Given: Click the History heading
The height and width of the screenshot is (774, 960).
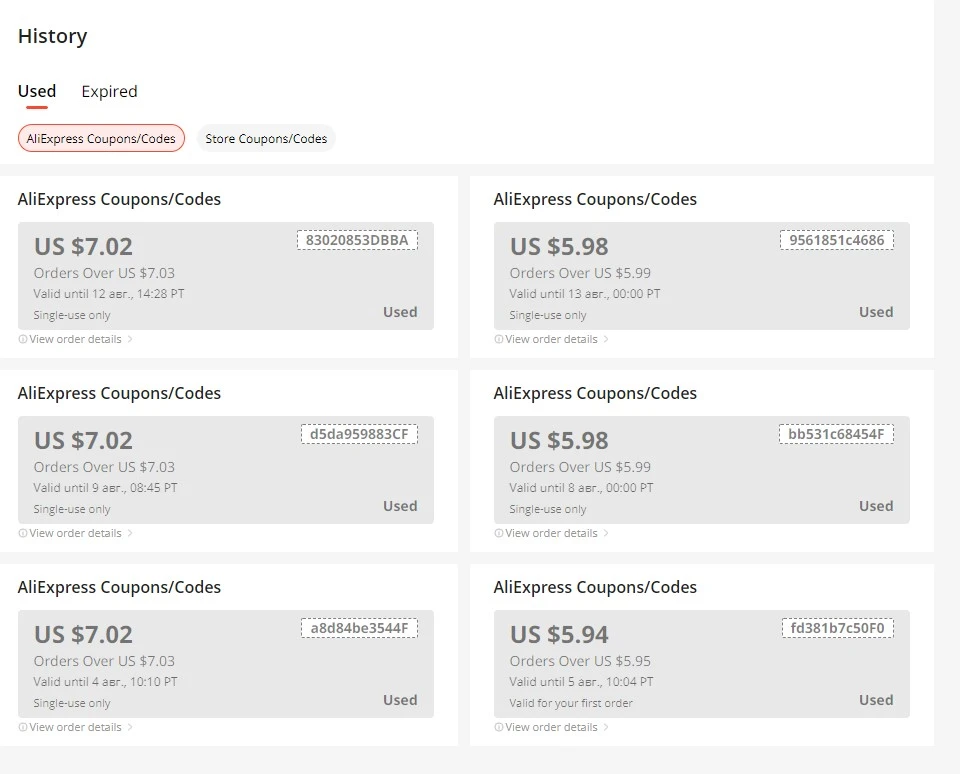Looking at the screenshot, I should point(53,36).
